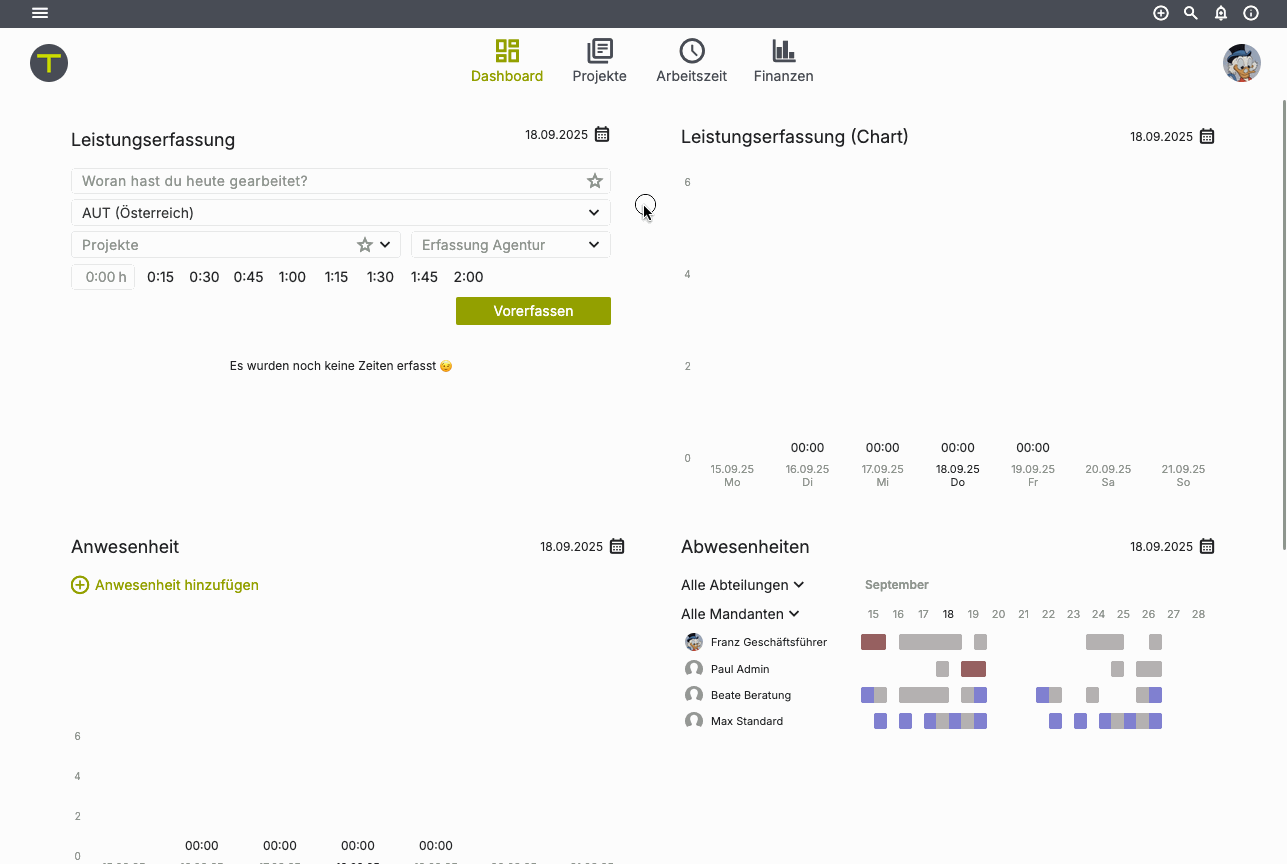Open the hamburger menu in top bar
This screenshot has height=864, width=1287.
pos(40,13)
